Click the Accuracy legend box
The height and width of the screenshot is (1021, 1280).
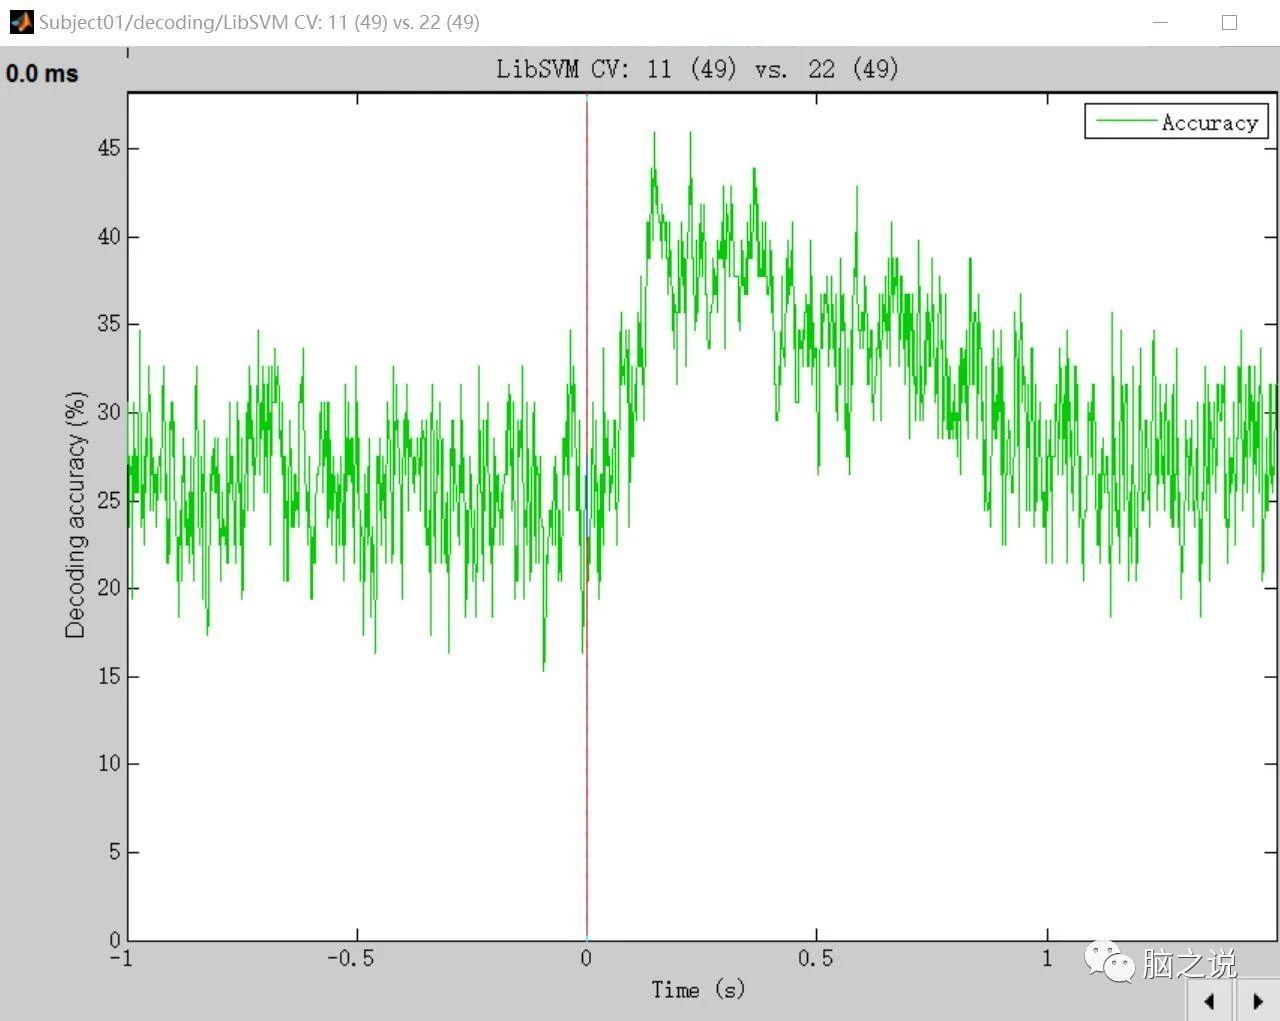pos(1177,122)
